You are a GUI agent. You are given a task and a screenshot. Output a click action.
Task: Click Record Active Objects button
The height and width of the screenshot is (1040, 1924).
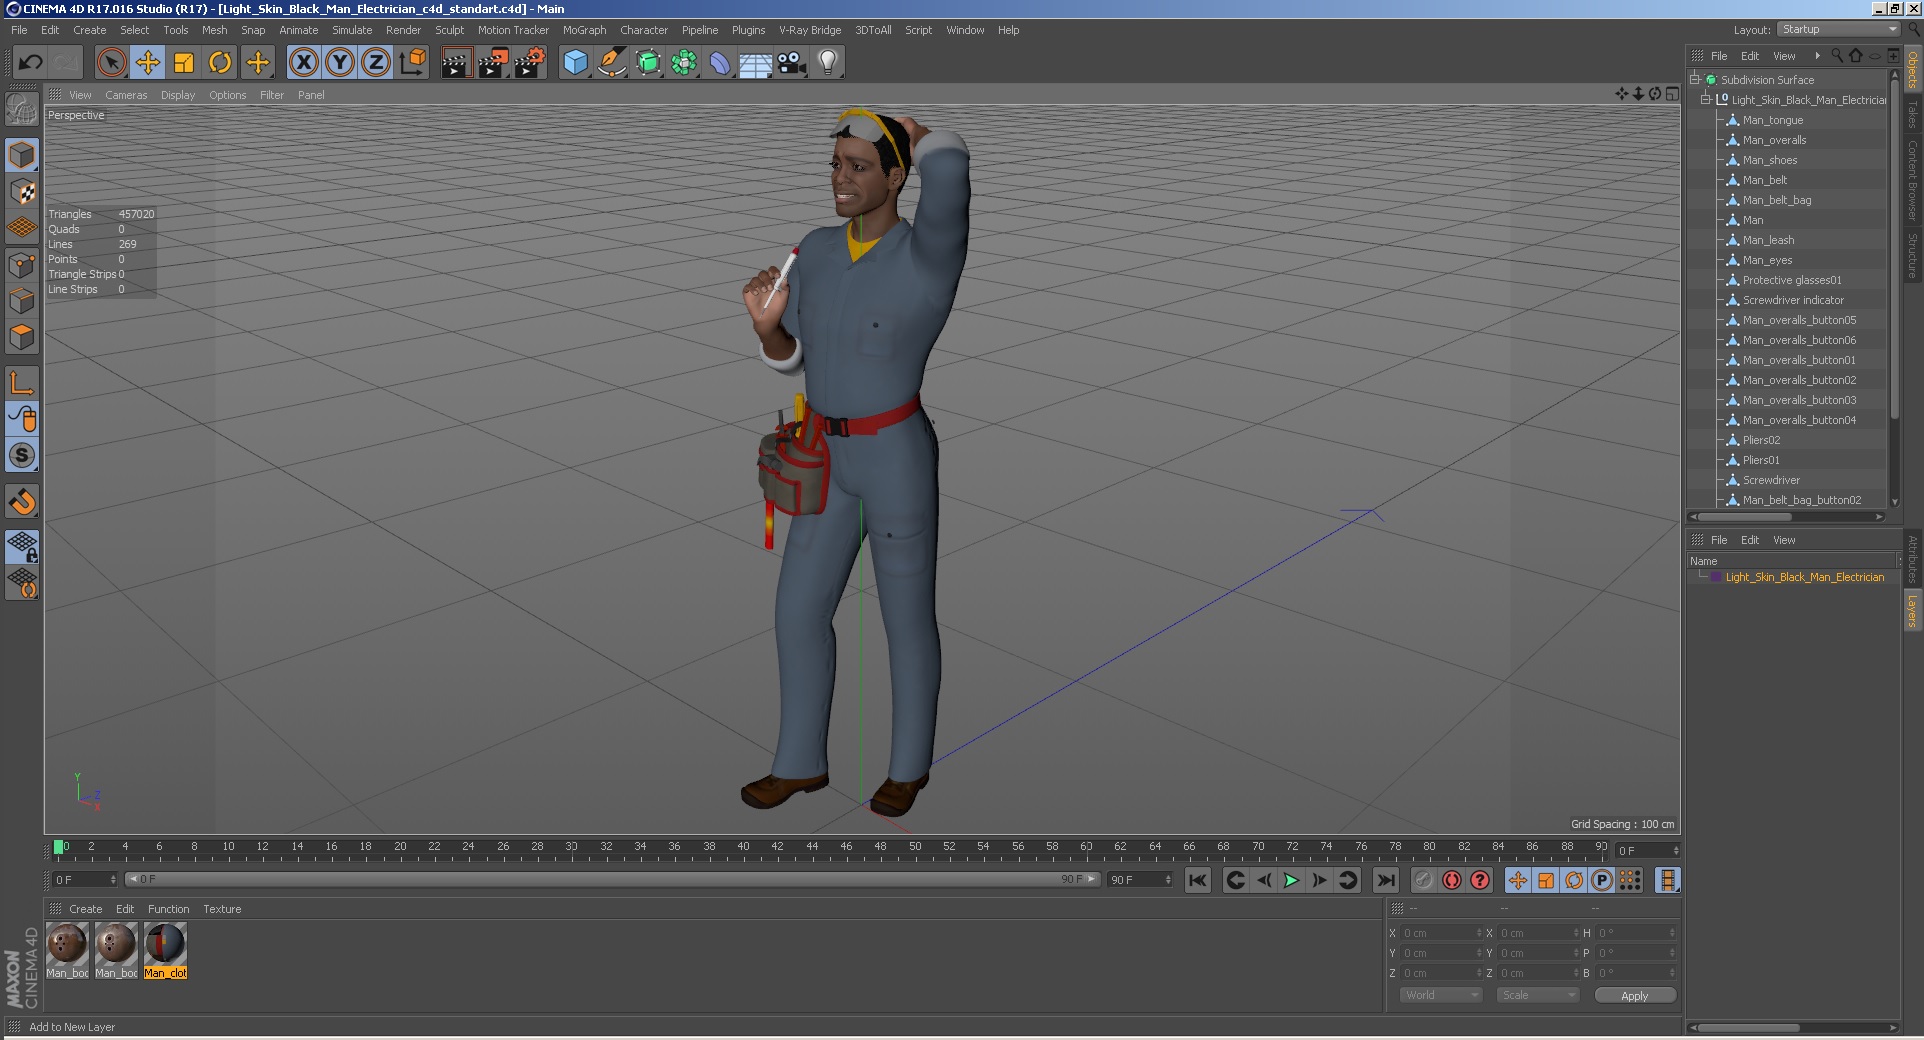(1423, 880)
